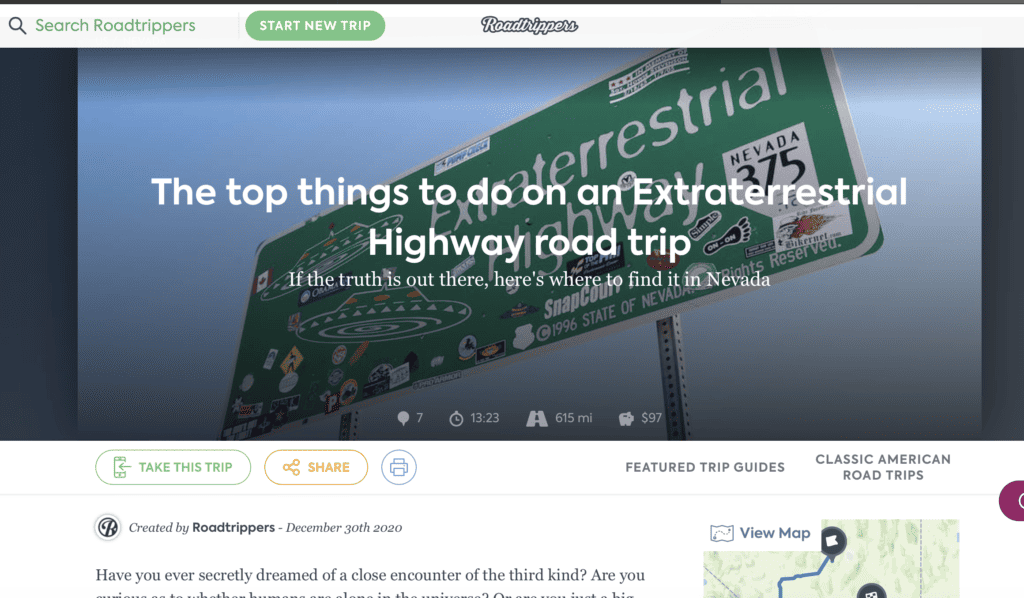Print the trip with printer icon
Screen dimensions: 1024x598
399,467
